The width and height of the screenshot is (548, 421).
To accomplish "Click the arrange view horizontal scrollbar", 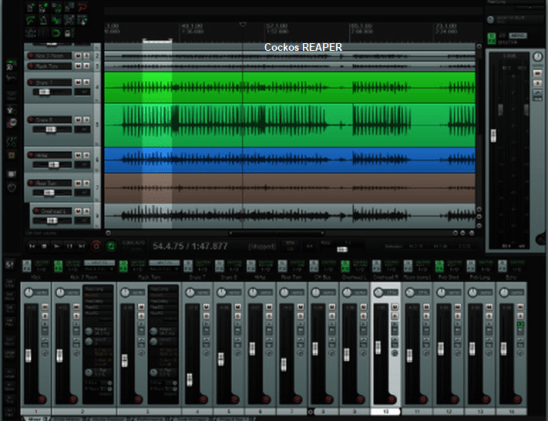I will (276, 233).
